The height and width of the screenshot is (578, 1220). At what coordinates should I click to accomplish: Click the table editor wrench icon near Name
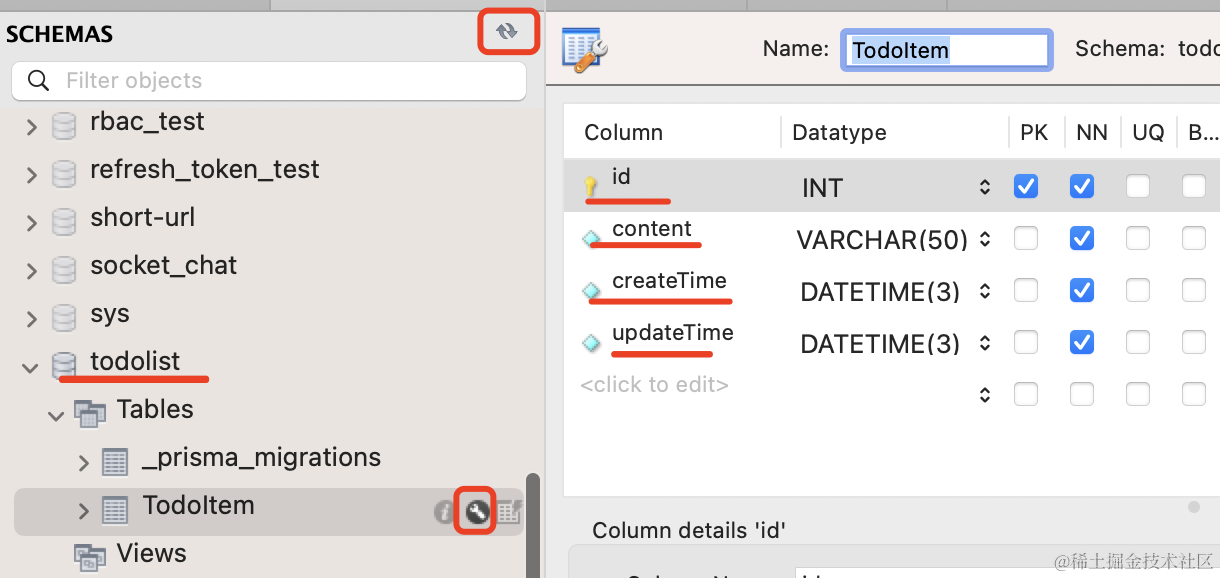(x=585, y=49)
